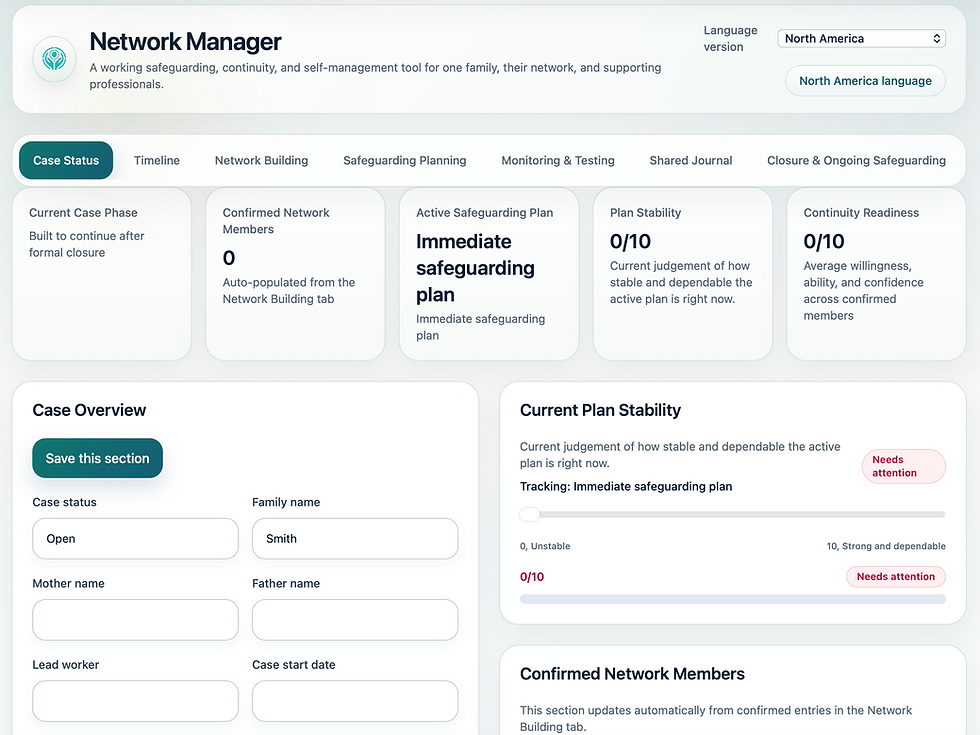Click the Family name field containing Smith
This screenshot has width=980, height=735.
click(355, 538)
